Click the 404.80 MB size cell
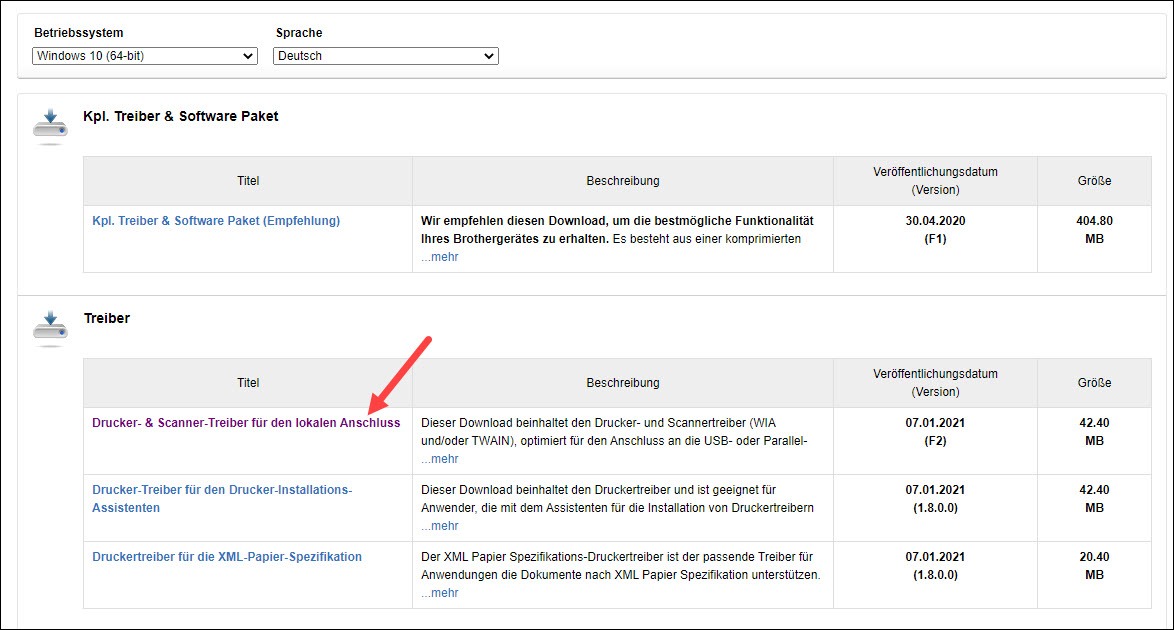The width and height of the screenshot is (1174, 630). (x=1094, y=230)
